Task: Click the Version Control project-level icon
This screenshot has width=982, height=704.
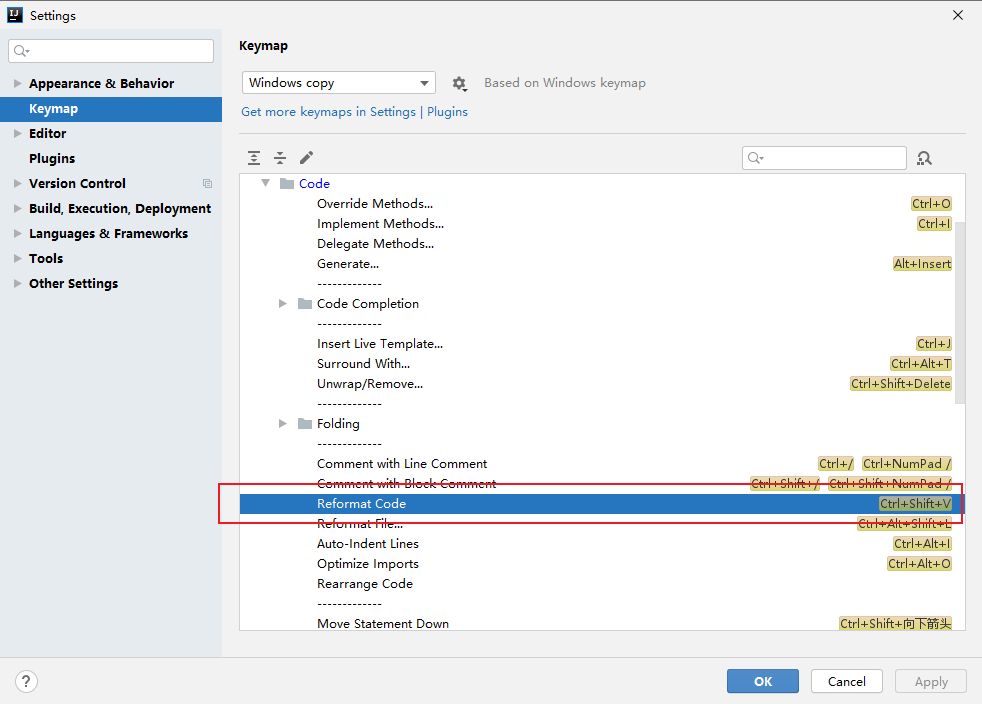Action: [207, 184]
